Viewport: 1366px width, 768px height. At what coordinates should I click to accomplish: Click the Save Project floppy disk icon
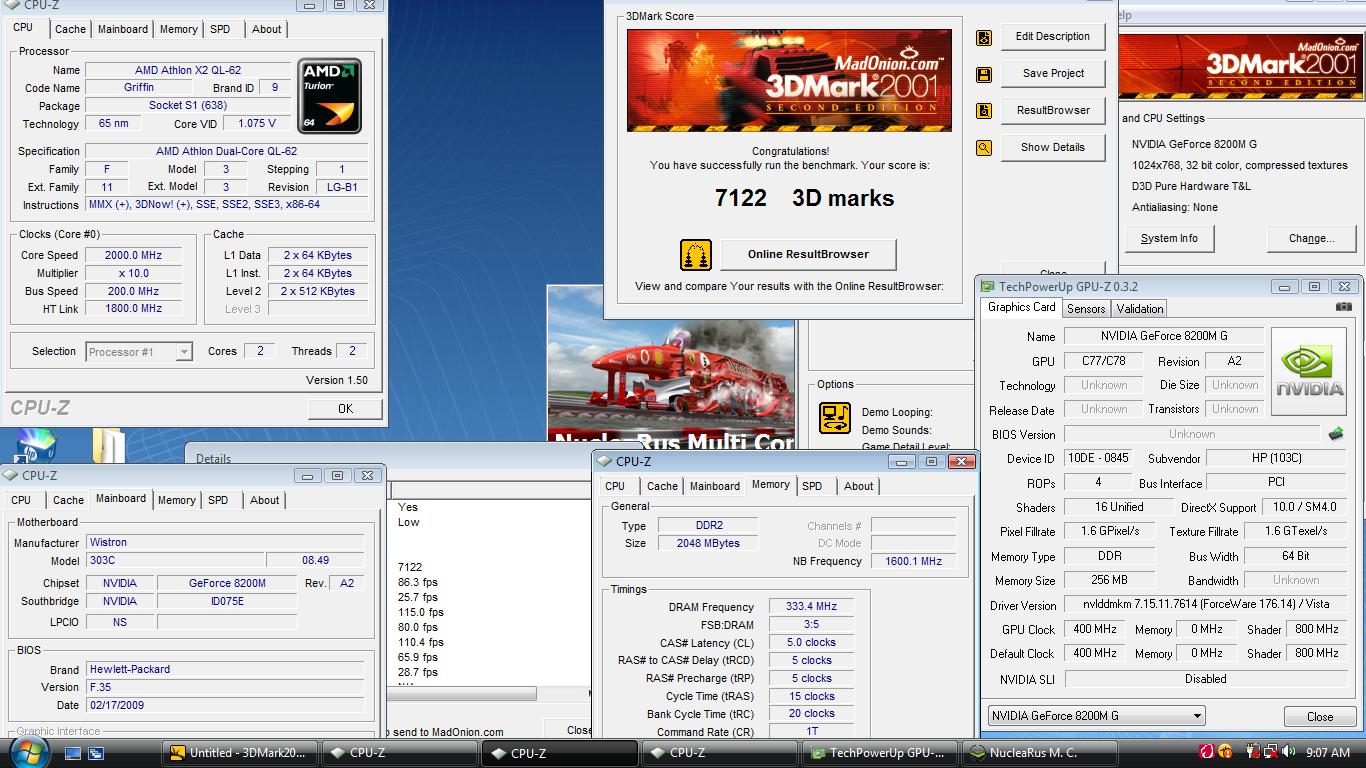984,75
